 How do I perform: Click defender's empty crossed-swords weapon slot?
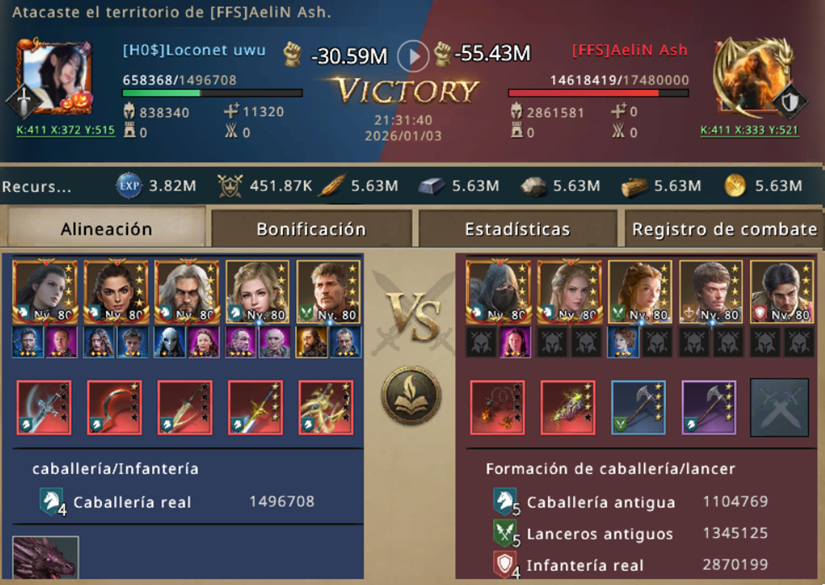click(779, 407)
